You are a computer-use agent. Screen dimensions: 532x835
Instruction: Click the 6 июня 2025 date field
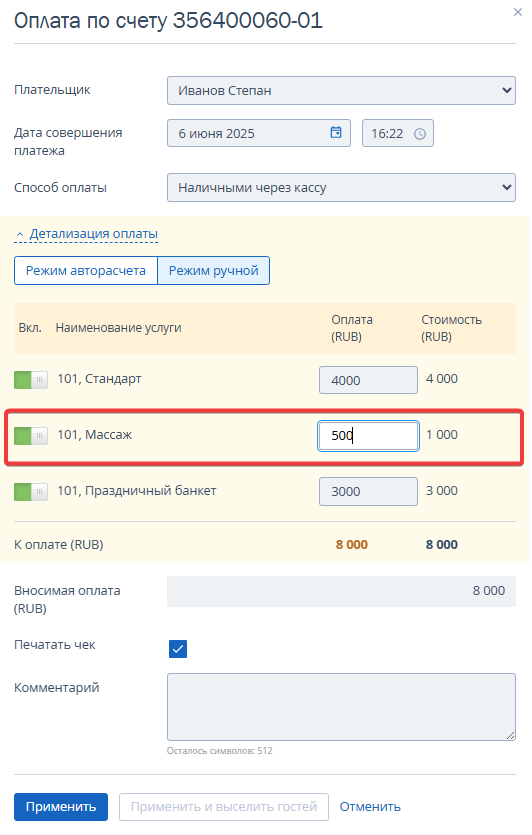tap(259, 133)
